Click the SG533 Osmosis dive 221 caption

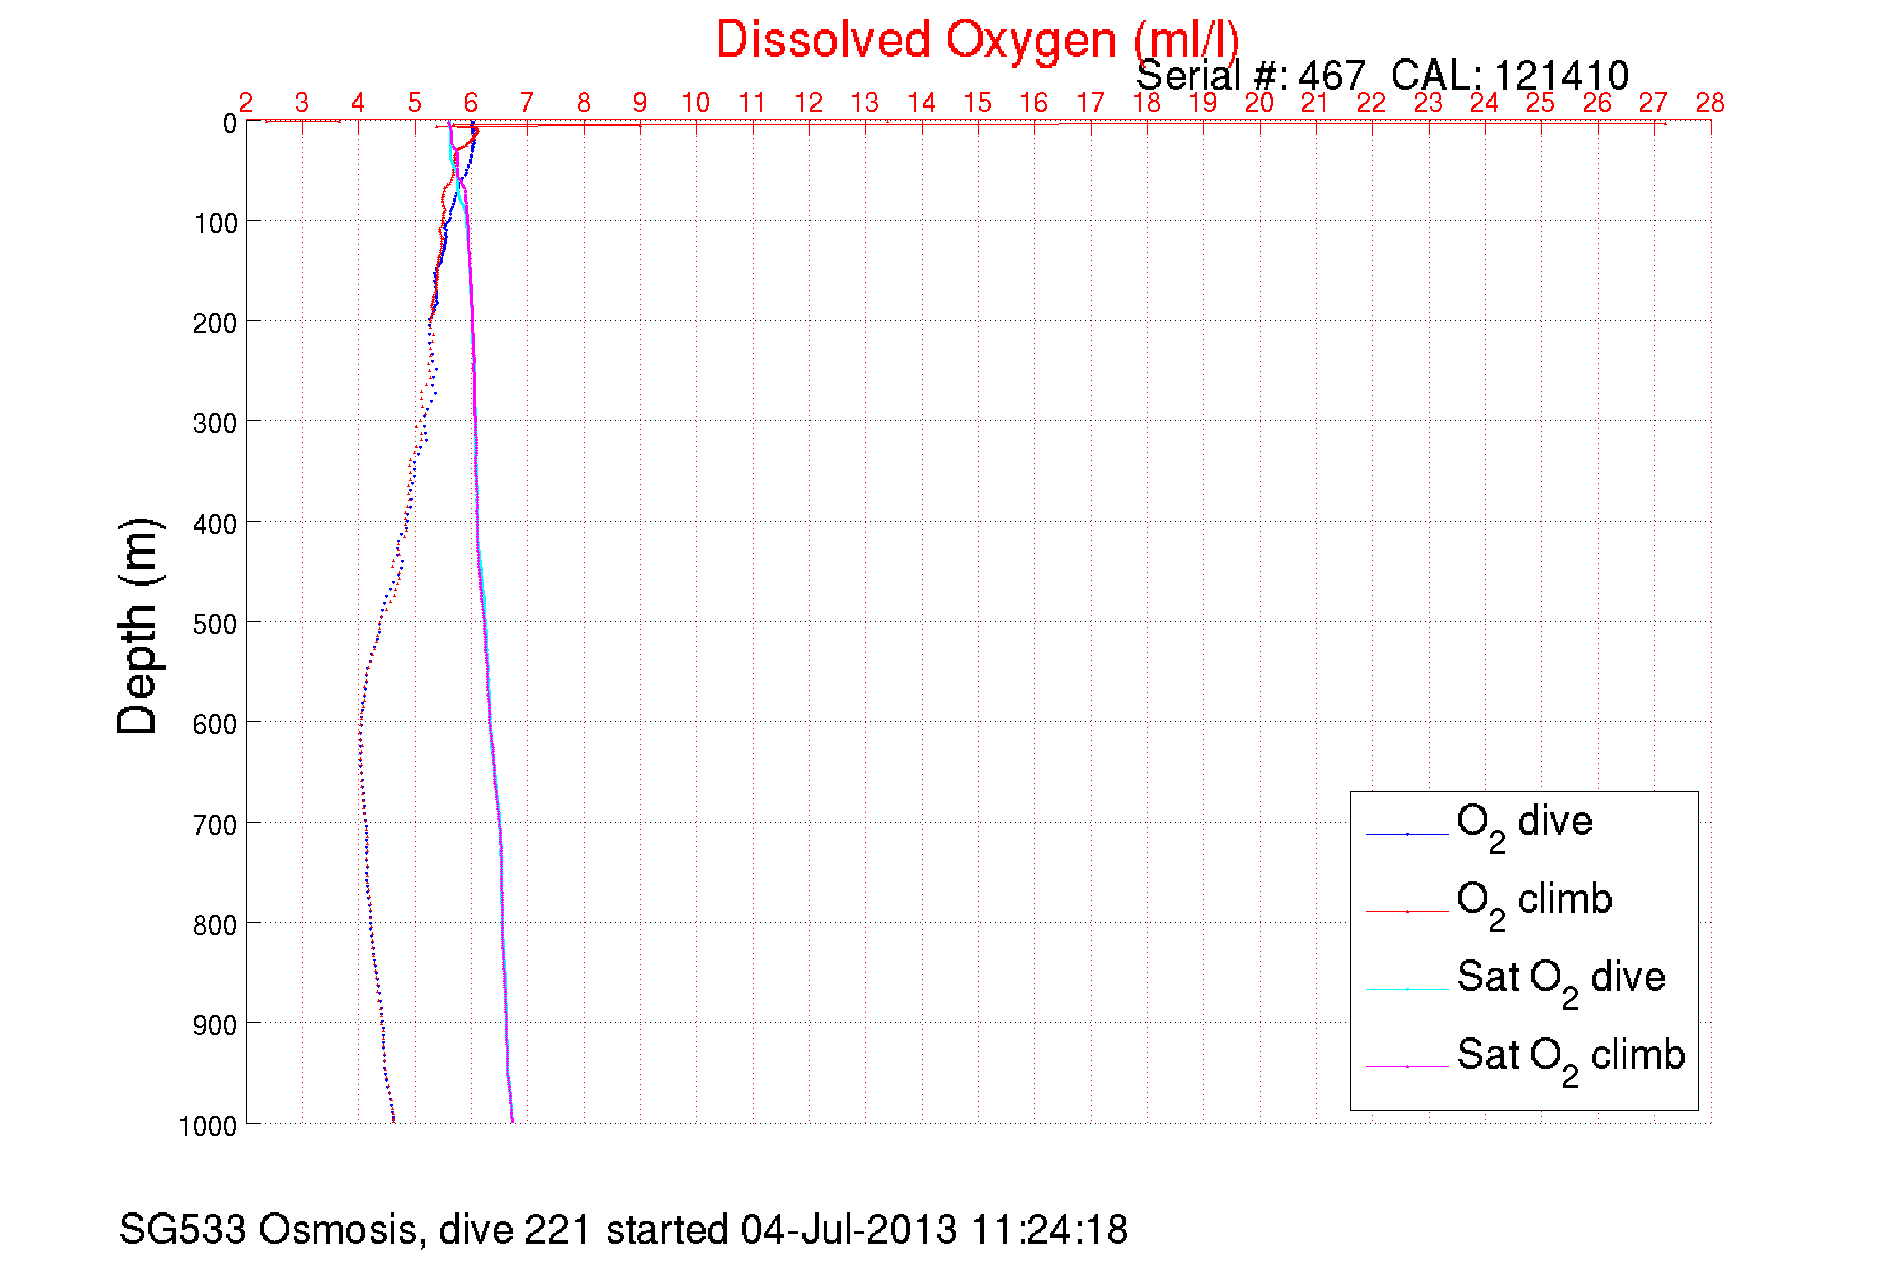click(x=623, y=1229)
